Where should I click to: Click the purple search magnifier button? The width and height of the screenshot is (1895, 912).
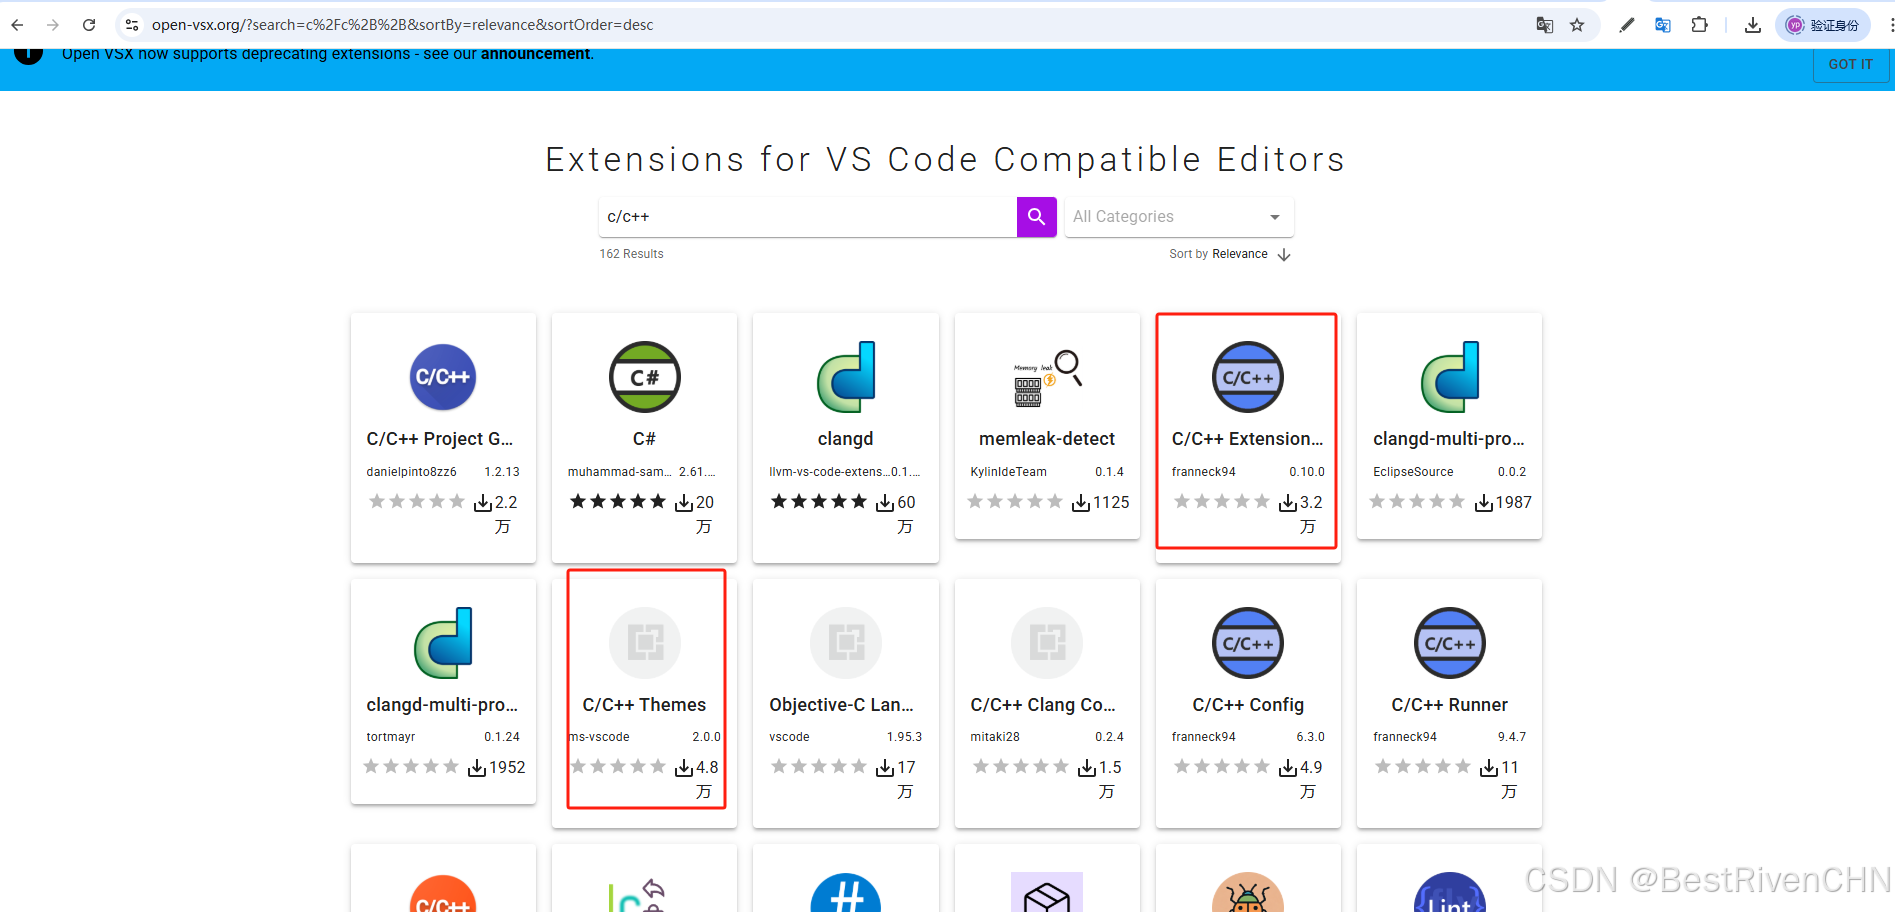click(1037, 217)
